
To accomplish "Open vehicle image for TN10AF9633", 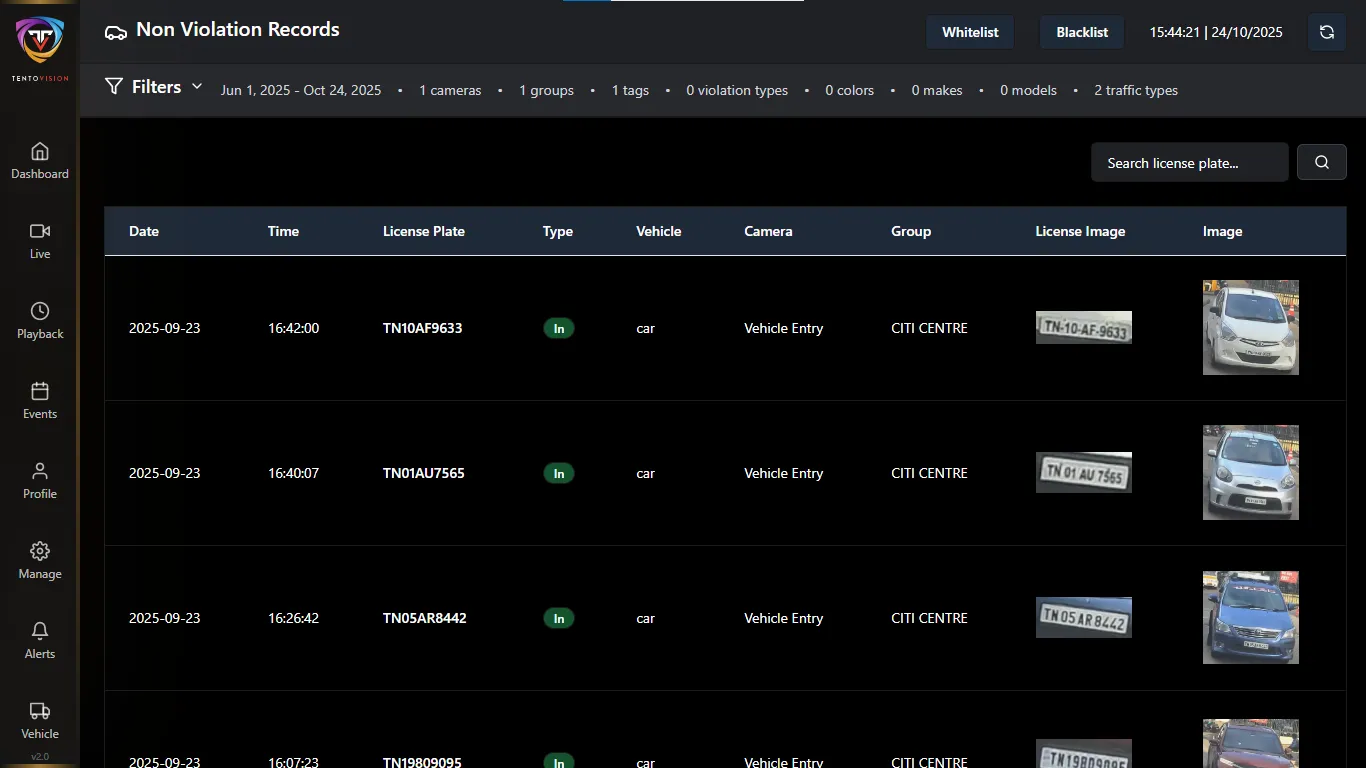I will 1250,327.
